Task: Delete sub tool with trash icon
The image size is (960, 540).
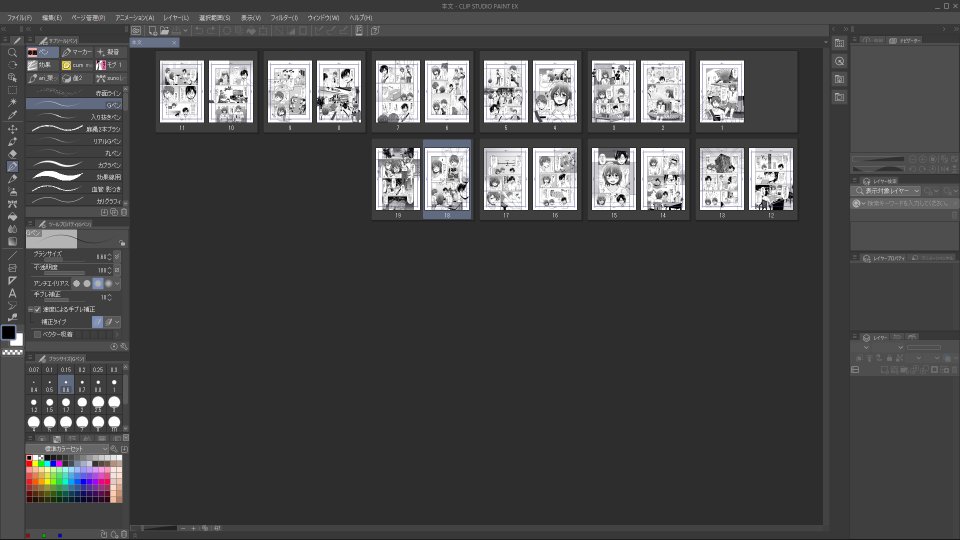Action: 124,212
